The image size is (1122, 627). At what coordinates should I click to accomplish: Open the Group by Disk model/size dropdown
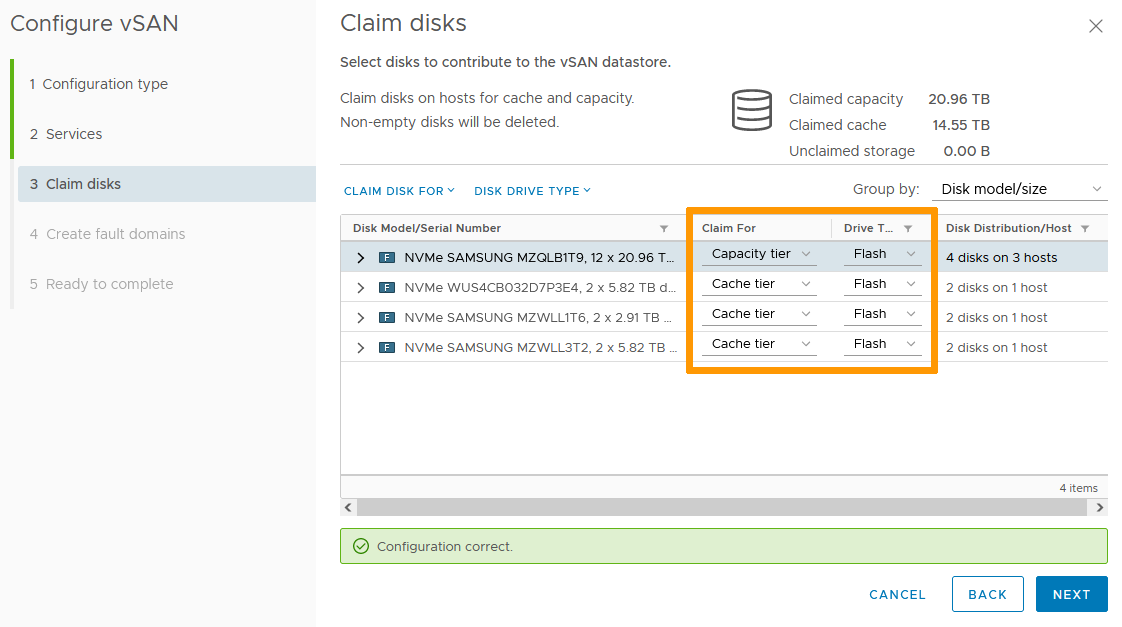tap(1019, 188)
